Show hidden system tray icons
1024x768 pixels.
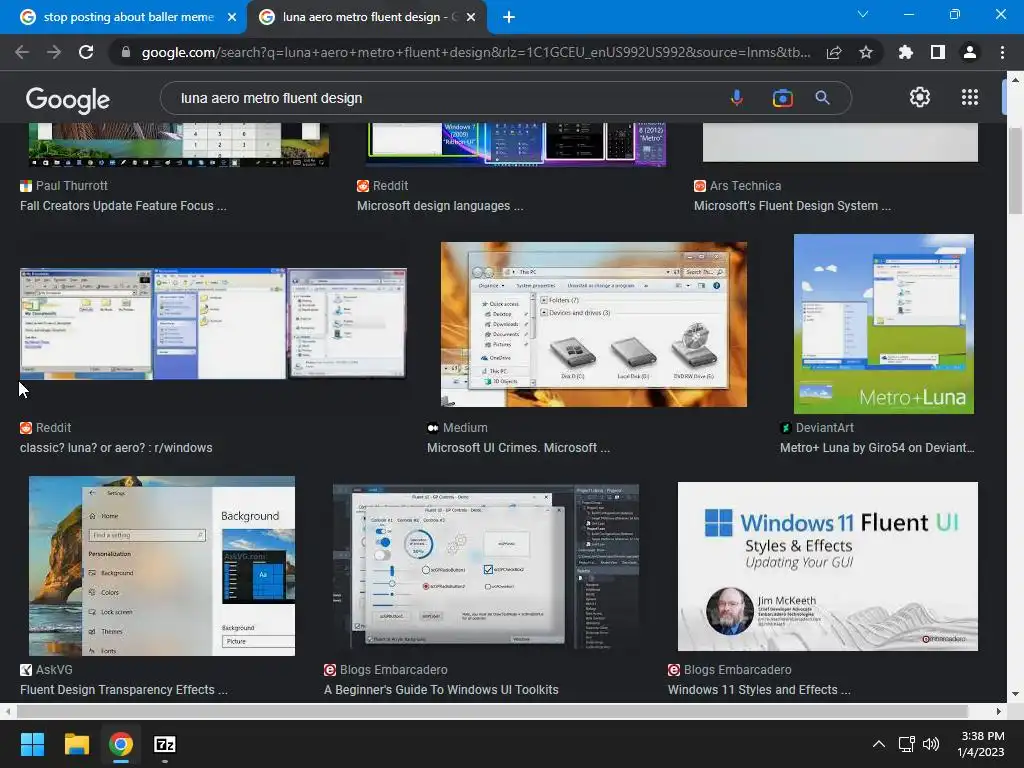pos(879,744)
